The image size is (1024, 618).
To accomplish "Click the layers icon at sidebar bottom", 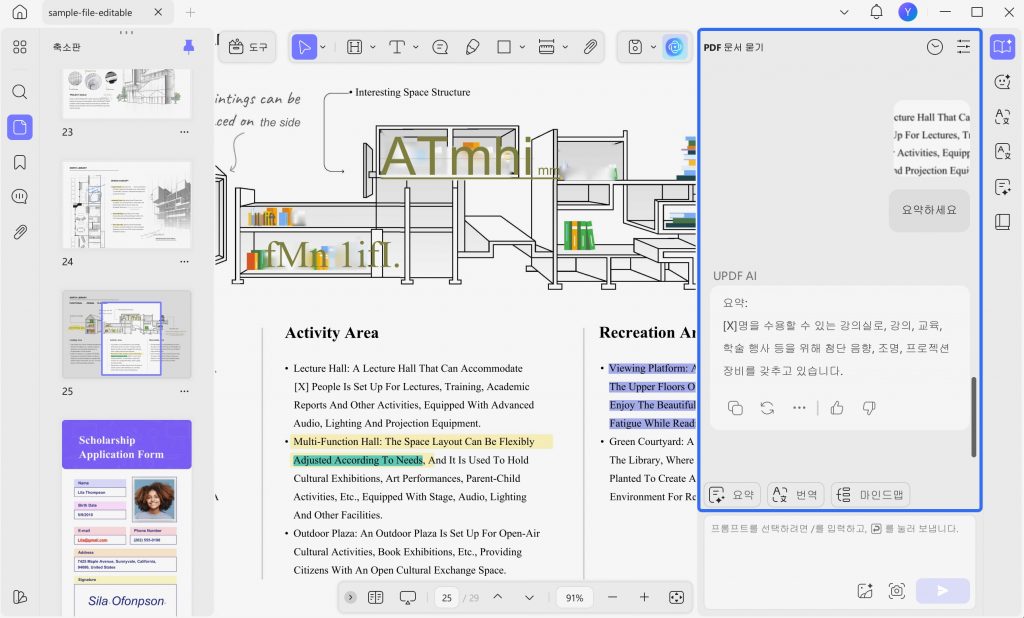I will pyautogui.click(x=20, y=597).
